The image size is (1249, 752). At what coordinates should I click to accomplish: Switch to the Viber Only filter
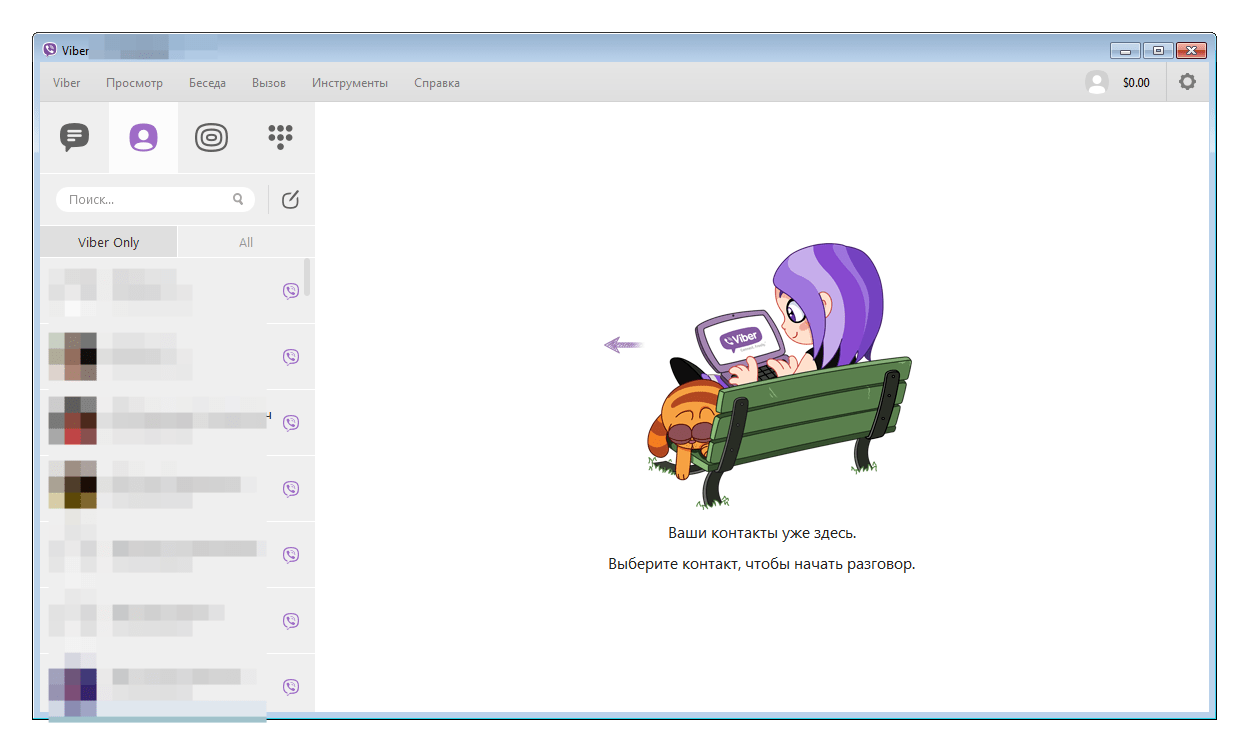(x=108, y=242)
